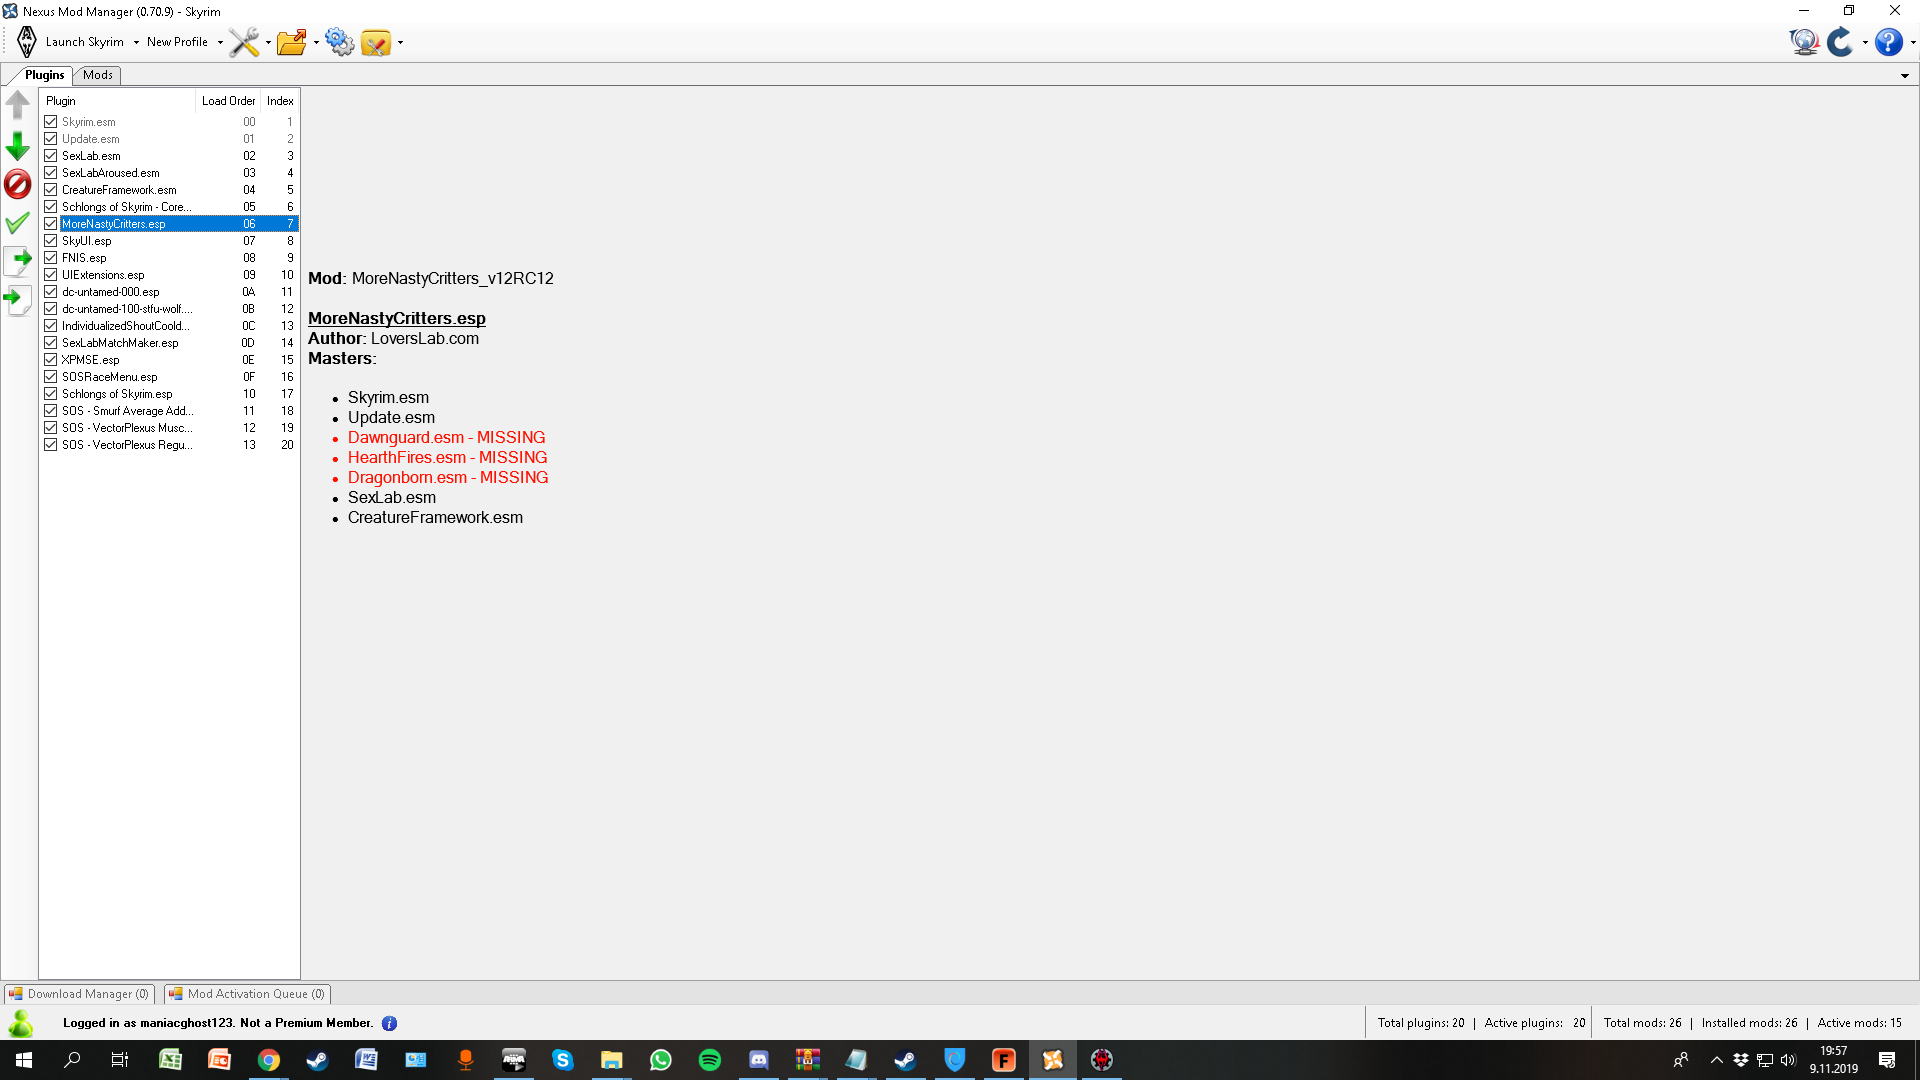Expand the Launch Skyrim dropdown arrow
This screenshot has height=1080, width=1920.
click(x=136, y=43)
